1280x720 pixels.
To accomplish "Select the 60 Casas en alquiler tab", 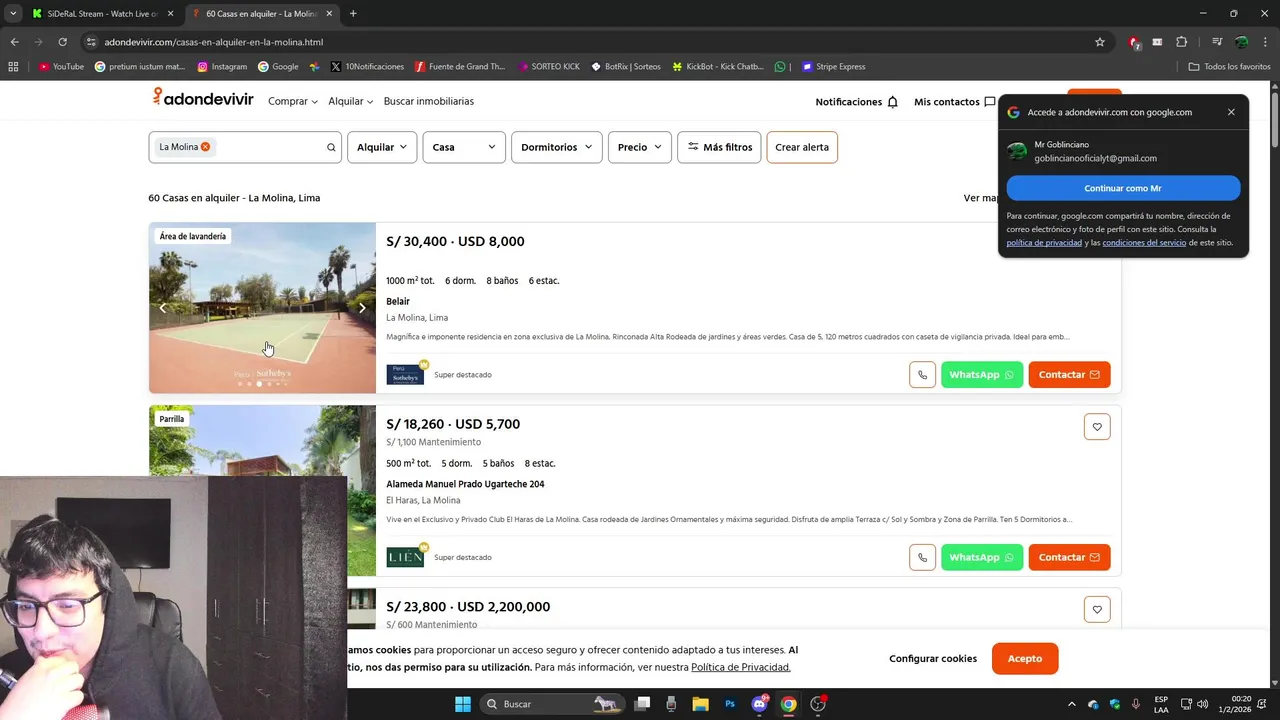I will click(x=262, y=14).
